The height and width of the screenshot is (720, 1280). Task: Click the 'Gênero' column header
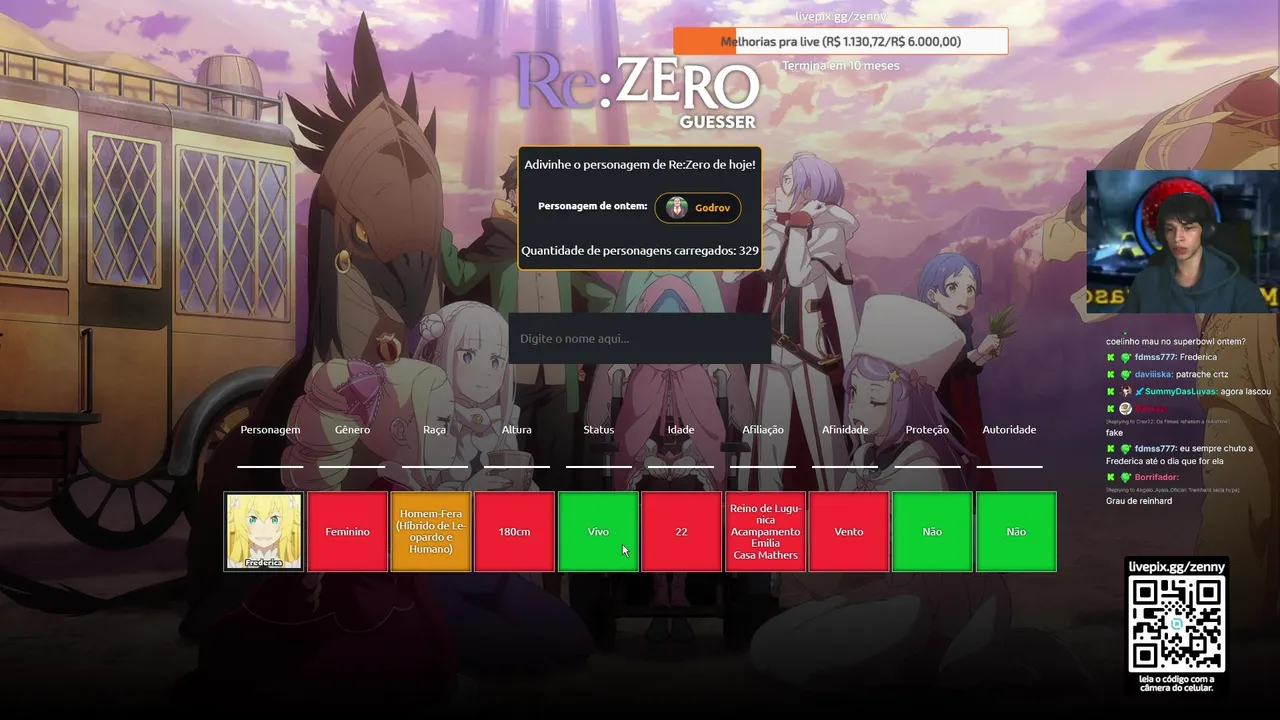click(352, 430)
